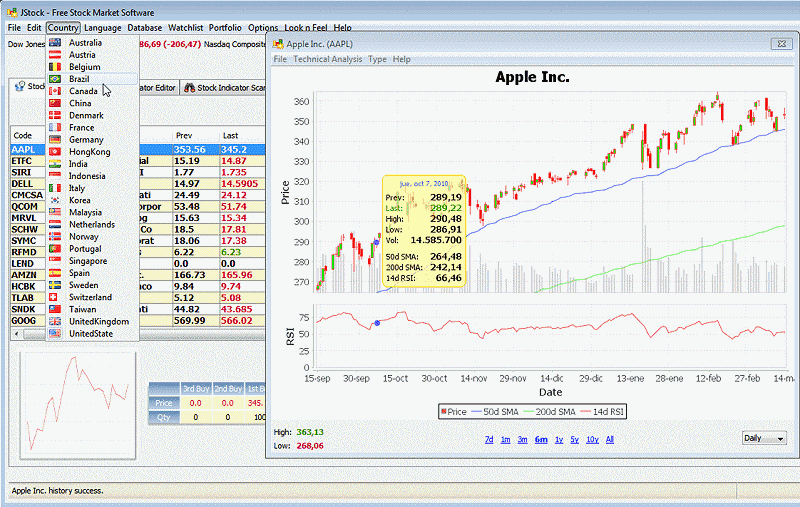
Task: Click the mini price history chart thumbnail
Action: pyautogui.click(x=78, y=404)
